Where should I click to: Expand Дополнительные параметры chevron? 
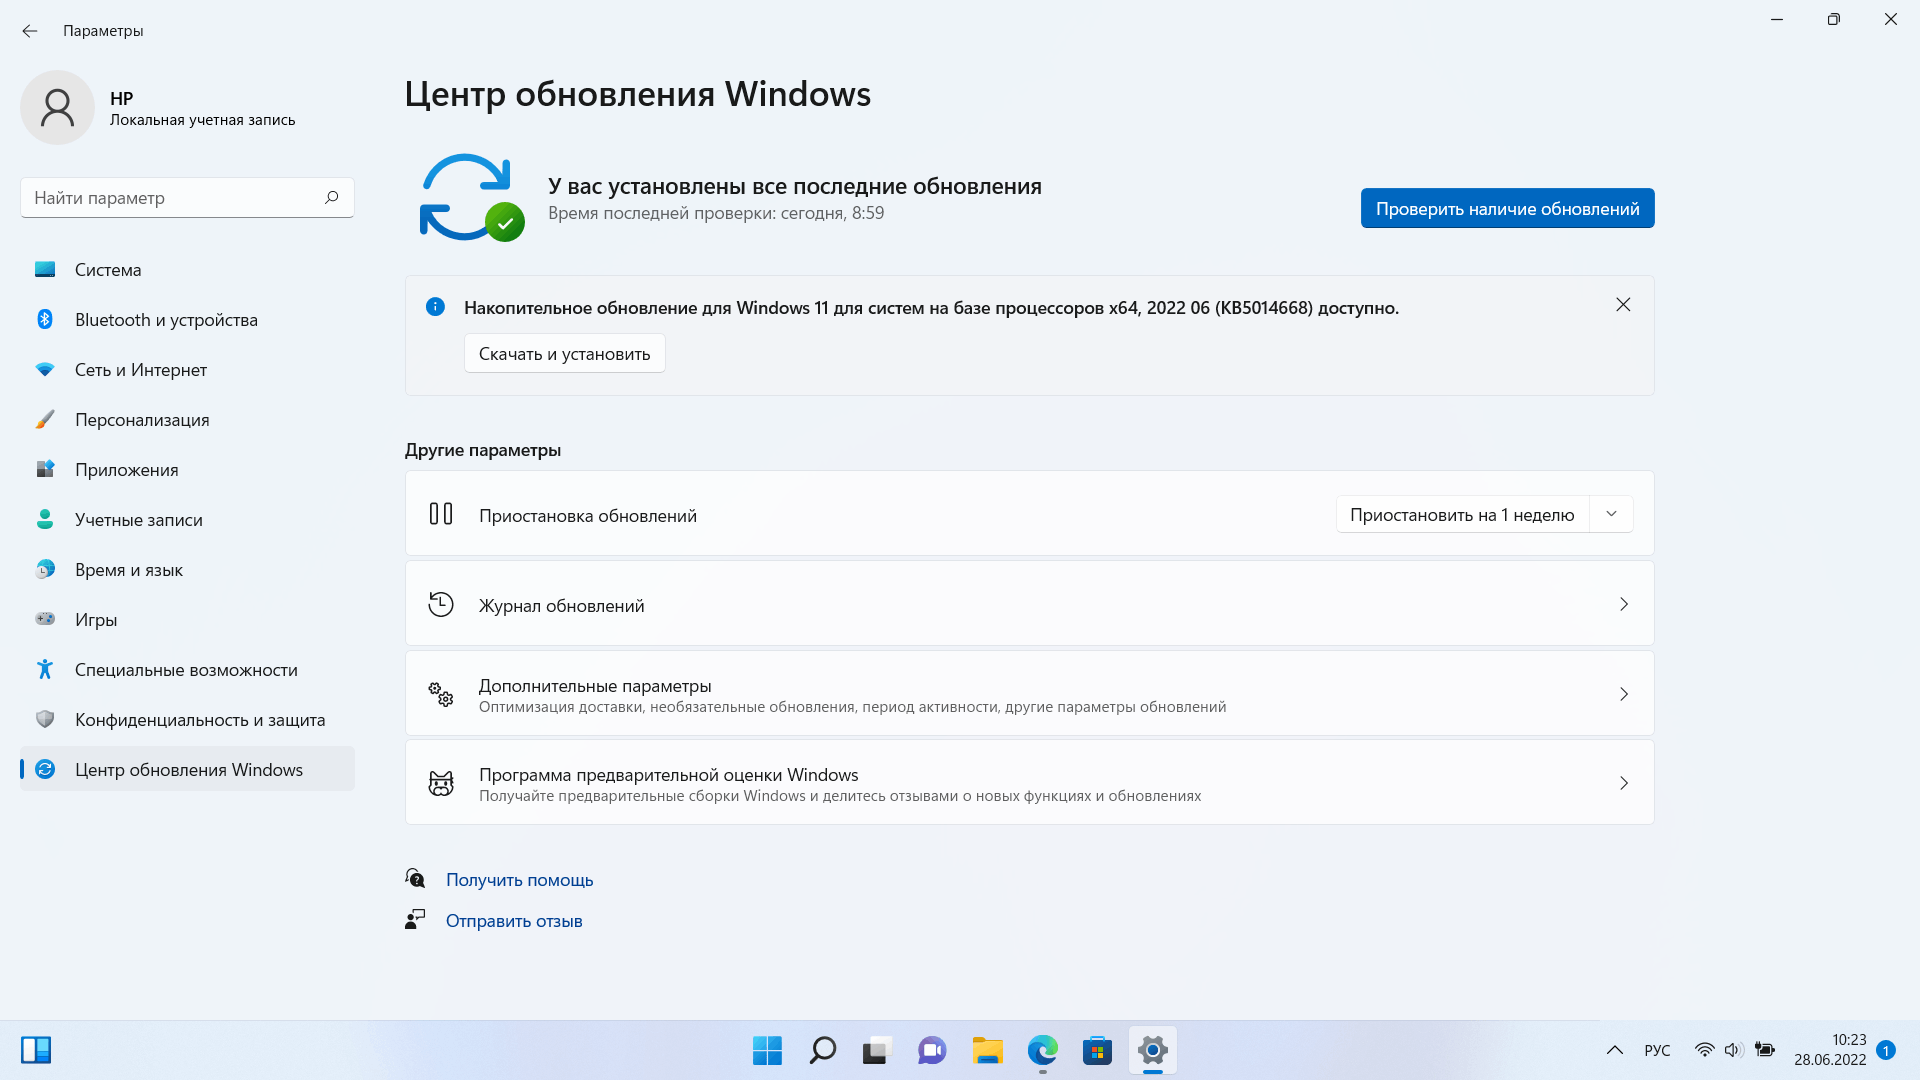(x=1623, y=694)
